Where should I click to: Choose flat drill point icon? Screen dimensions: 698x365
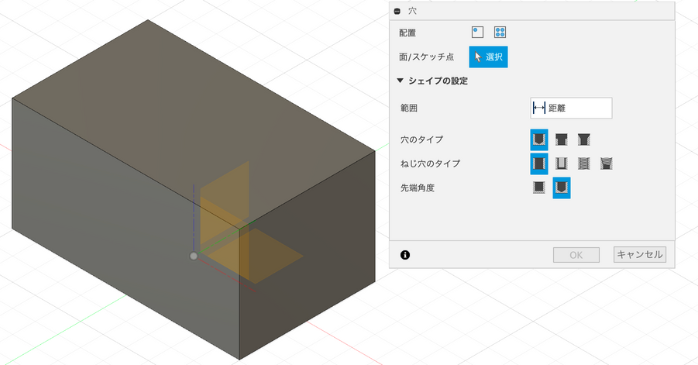click(539, 187)
